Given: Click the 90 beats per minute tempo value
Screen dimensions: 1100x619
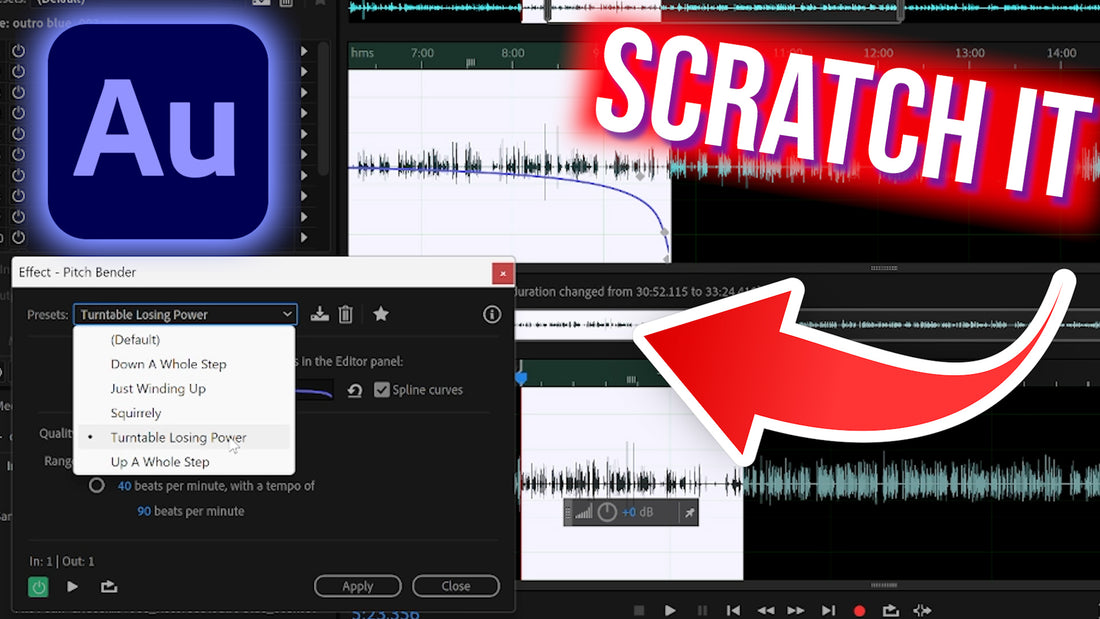Looking at the screenshot, I should pos(144,511).
